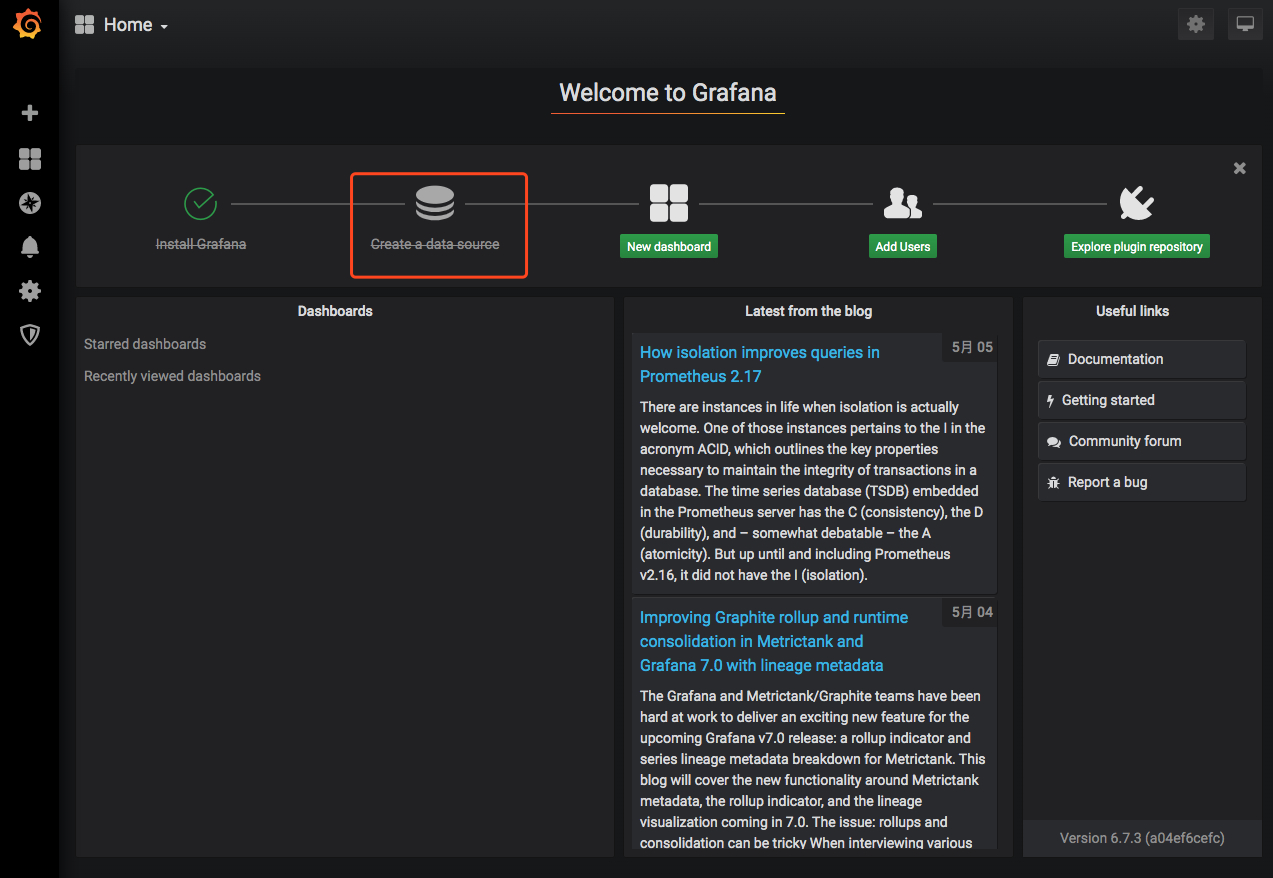This screenshot has width=1273, height=878.
Task: Click the Grafana logo in the sidebar
Action: coord(28,24)
